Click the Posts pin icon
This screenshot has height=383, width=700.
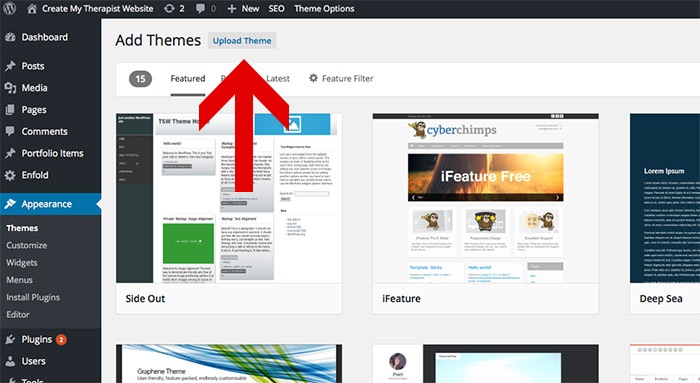(x=10, y=66)
